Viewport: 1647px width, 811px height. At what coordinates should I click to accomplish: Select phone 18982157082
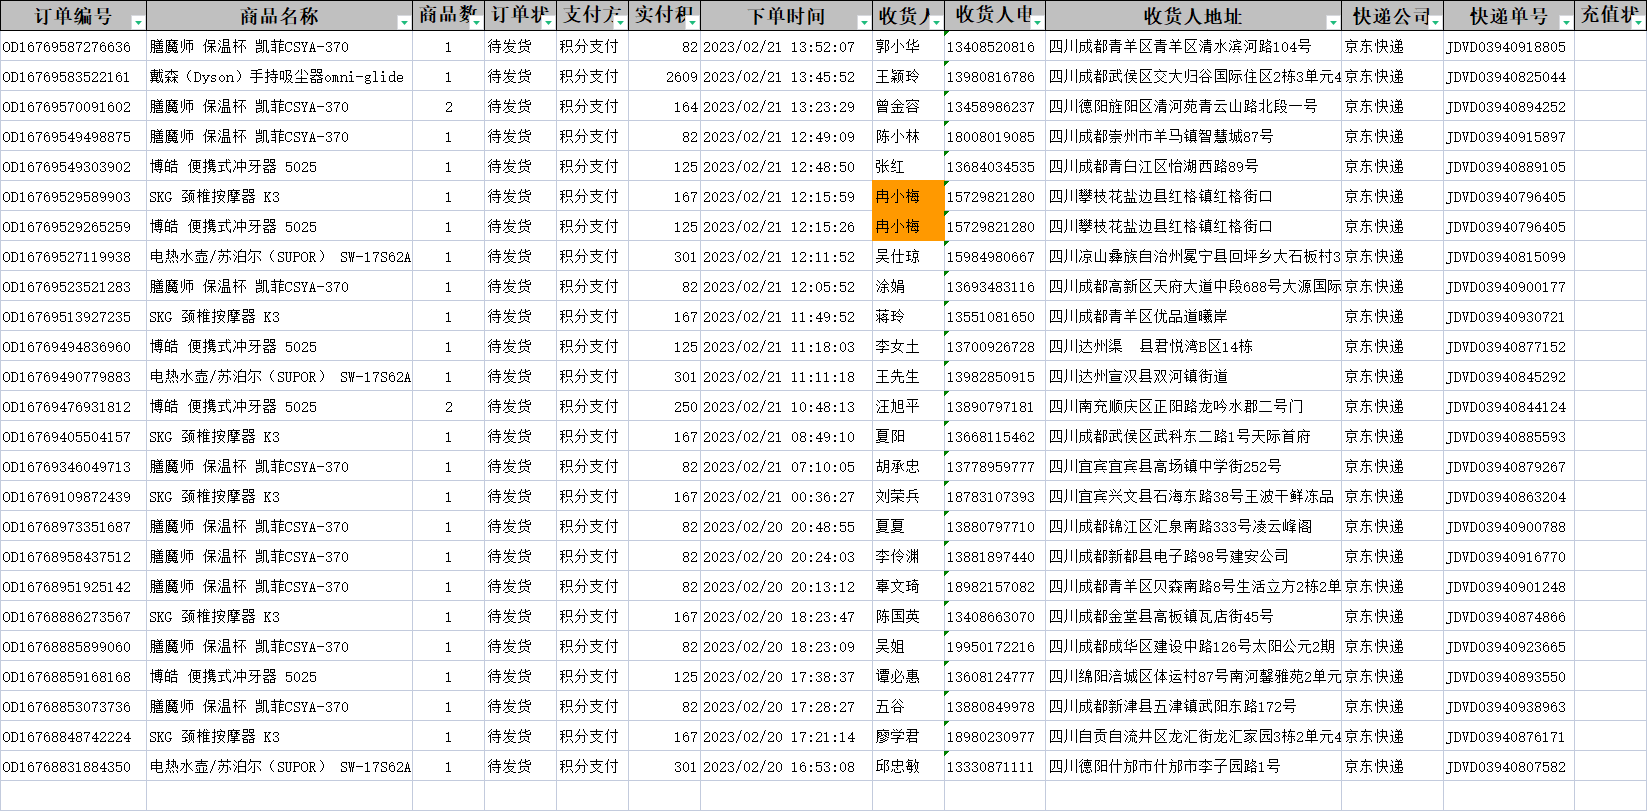995,587
